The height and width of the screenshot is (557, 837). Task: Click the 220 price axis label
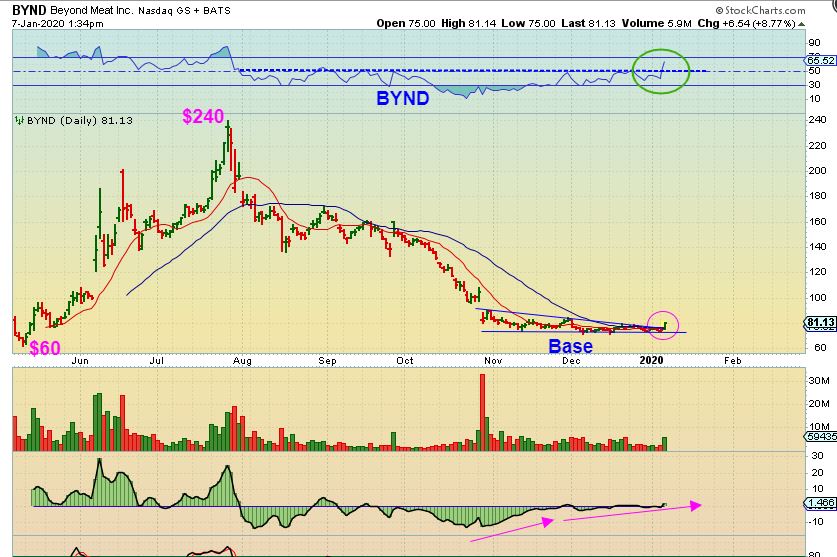pos(817,145)
